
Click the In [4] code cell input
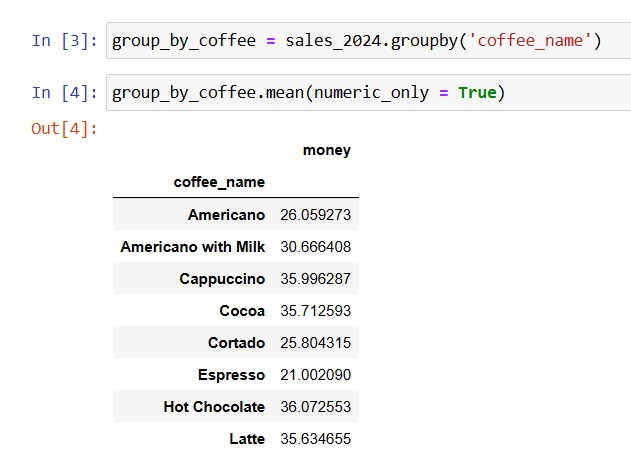368,93
